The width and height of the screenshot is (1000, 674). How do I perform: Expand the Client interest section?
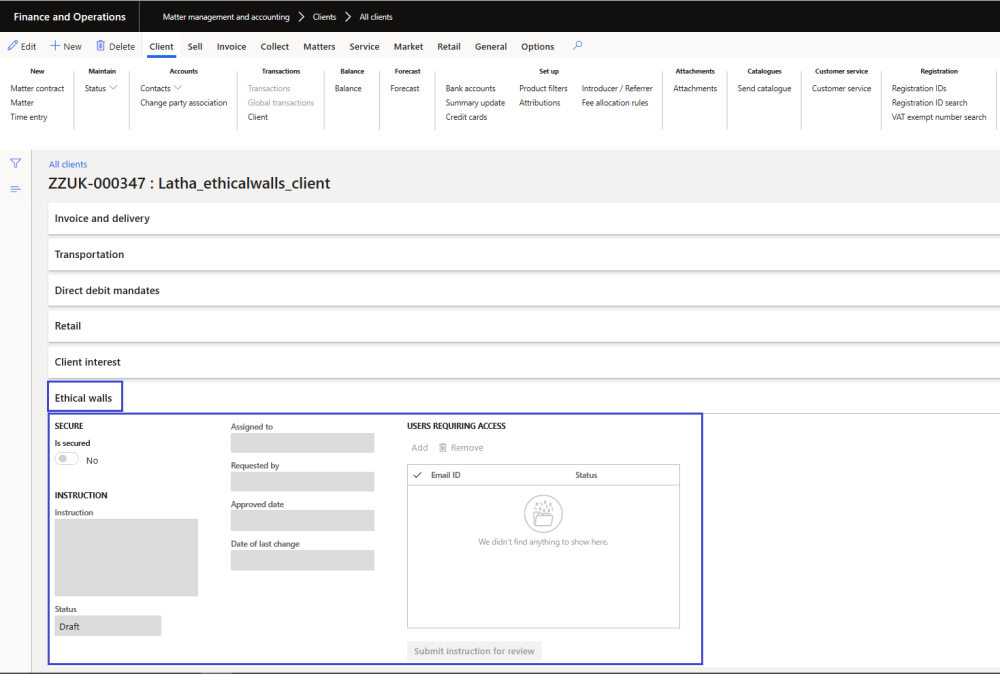click(88, 362)
